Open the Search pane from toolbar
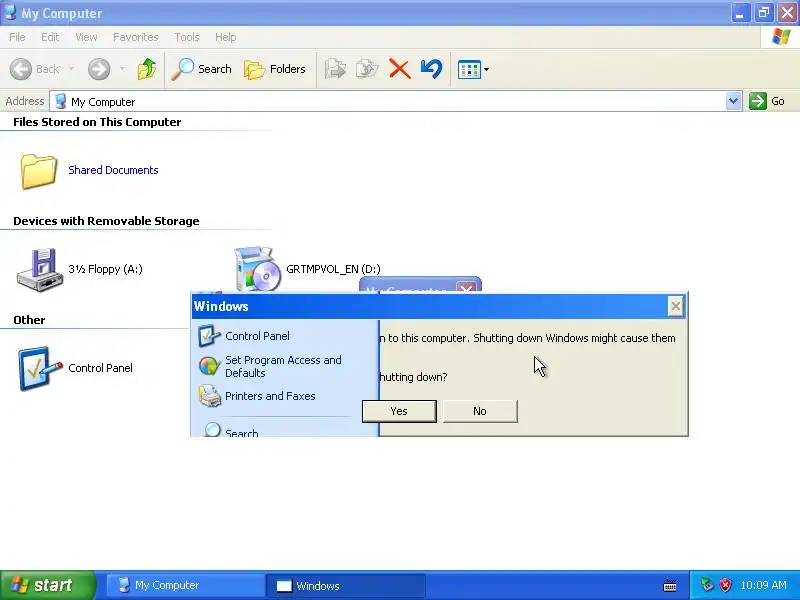 [202, 69]
